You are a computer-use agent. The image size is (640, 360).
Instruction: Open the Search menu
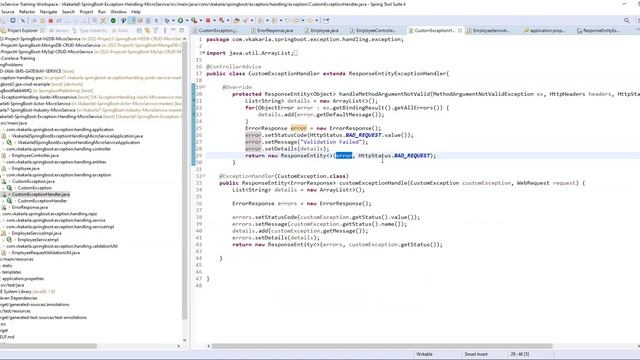(68, 12)
